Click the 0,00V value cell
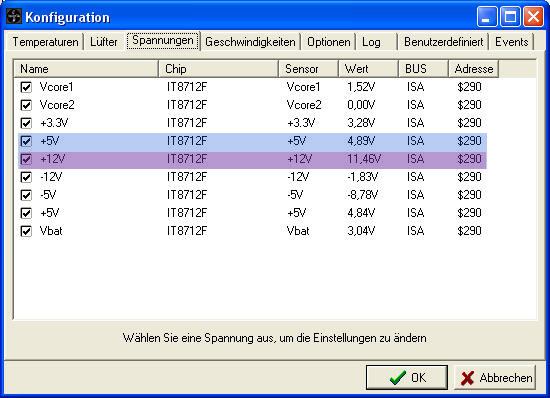The width and height of the screenshot is (550, 398). pos(361,105)
